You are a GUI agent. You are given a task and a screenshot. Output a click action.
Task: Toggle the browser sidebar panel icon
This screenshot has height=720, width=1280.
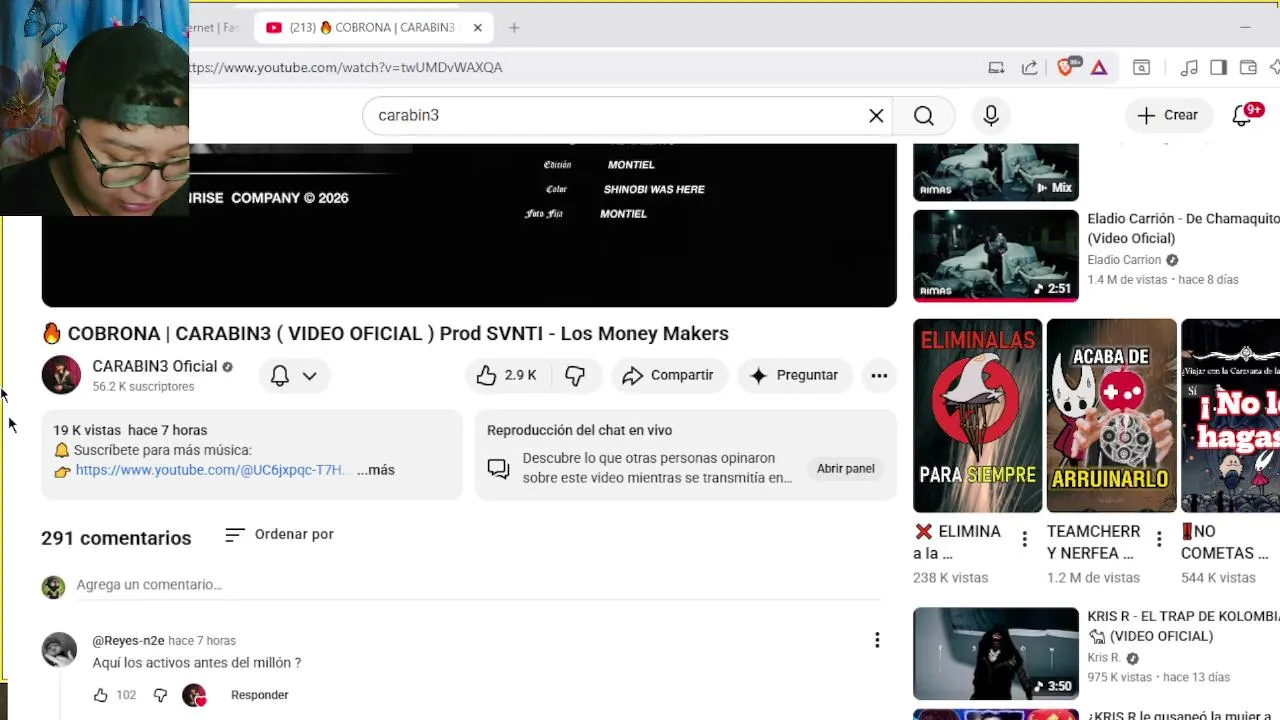[x=1218, y=67]
